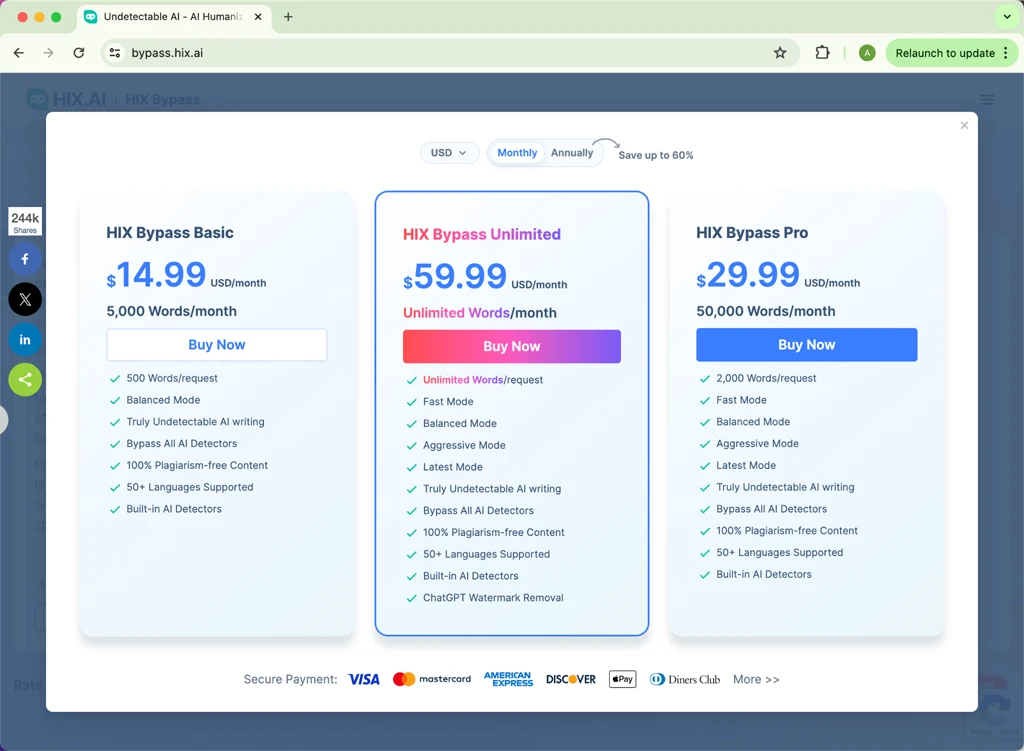Open the hamburger menu in page header
1024x751 pixels.
tap(987, 100)
